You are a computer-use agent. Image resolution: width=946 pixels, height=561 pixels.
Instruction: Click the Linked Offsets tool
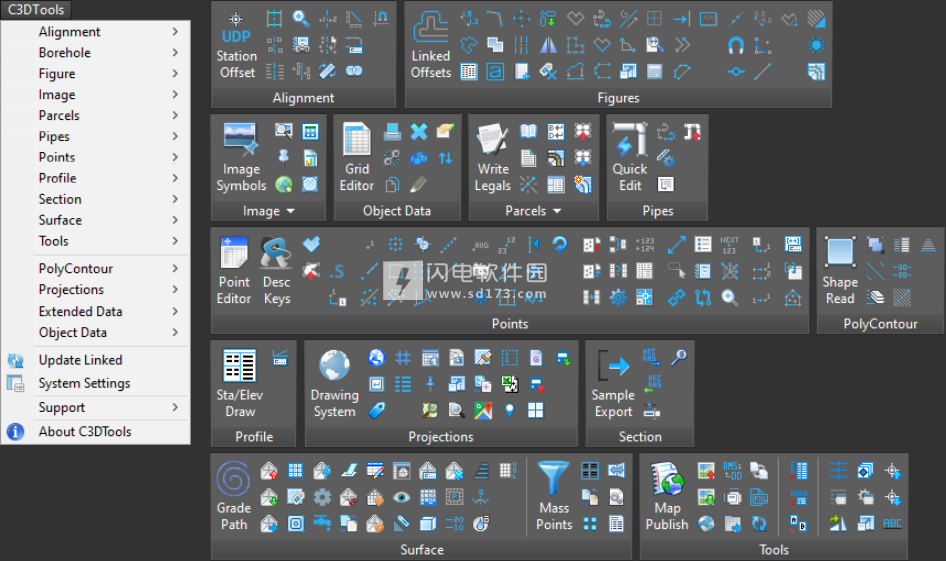coord(431,45)
